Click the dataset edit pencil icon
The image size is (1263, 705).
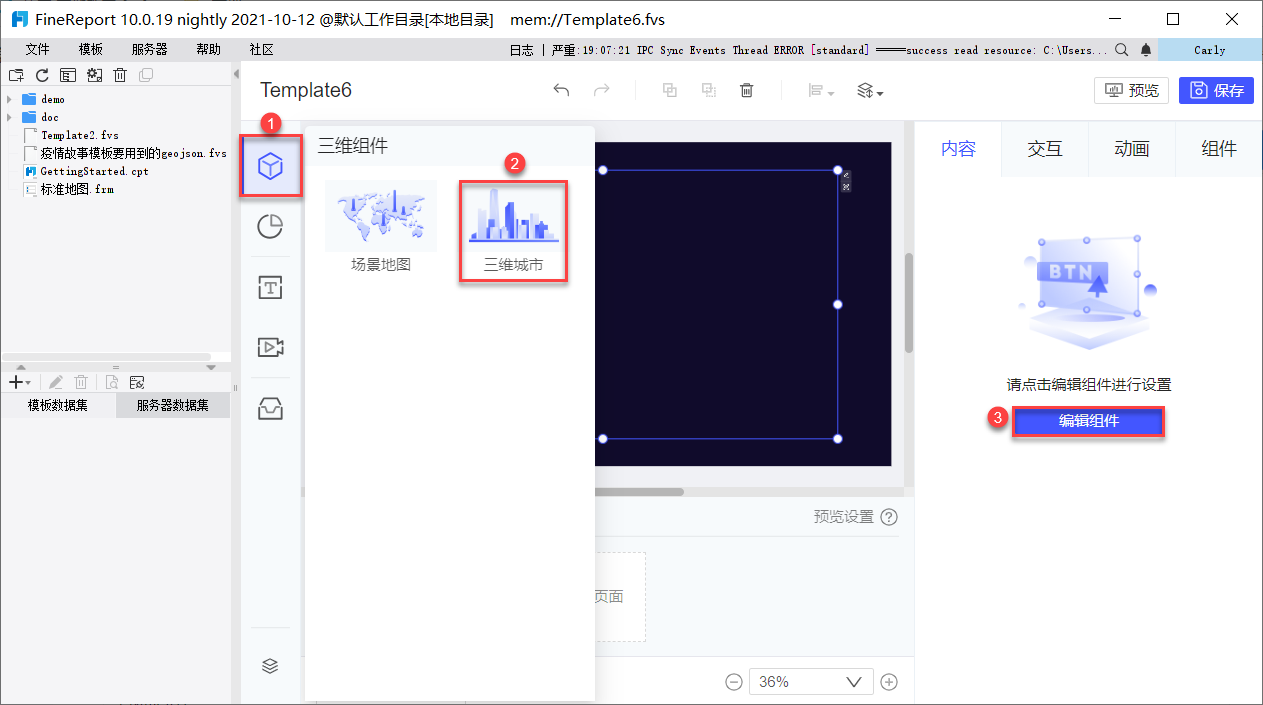[x=56, y=382]
